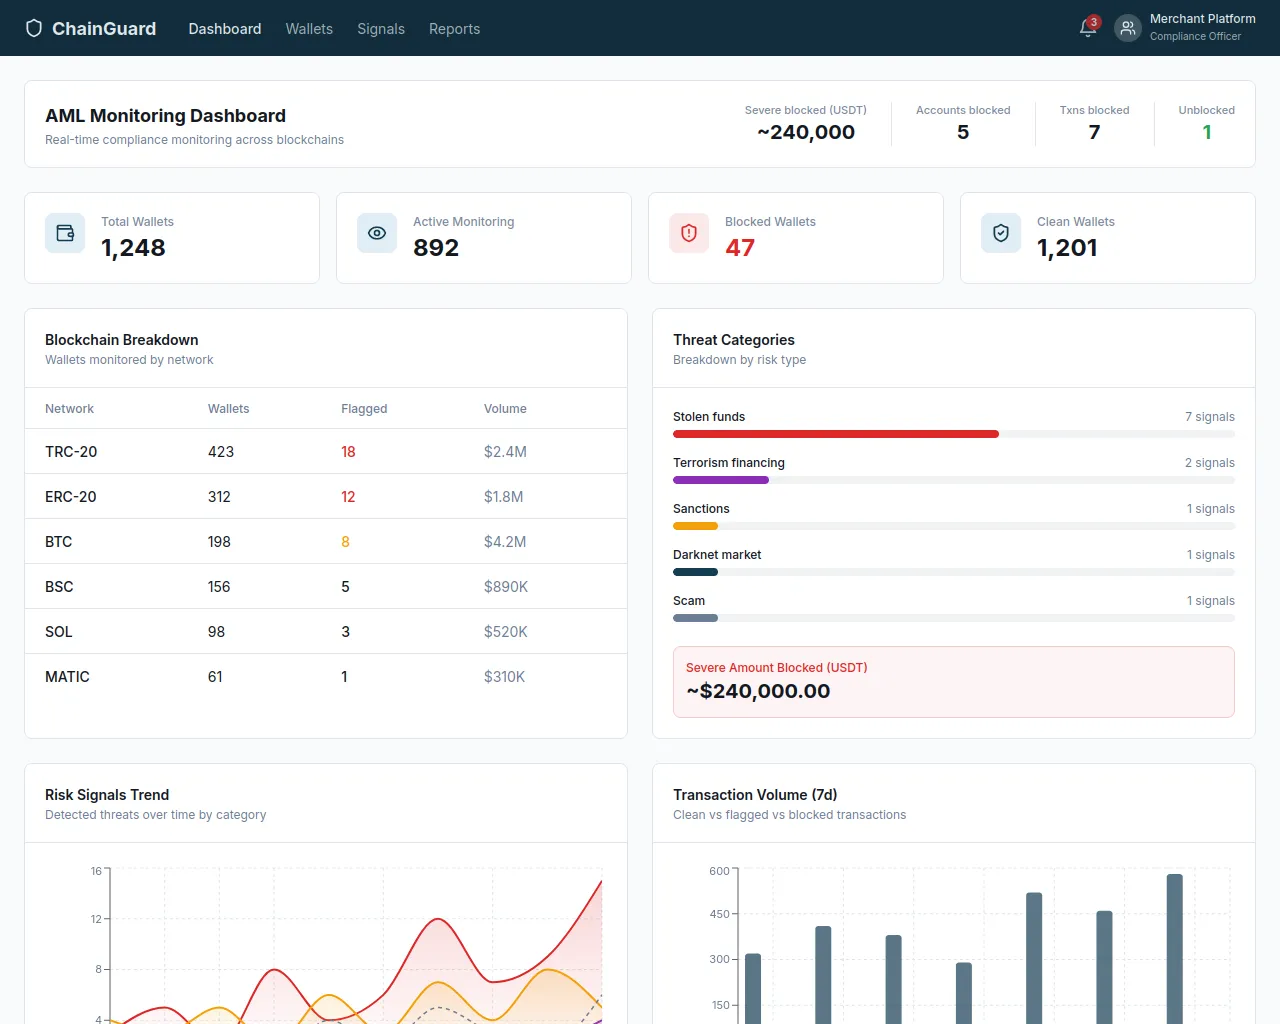Click the Severe Amount Blocked ~$240,000.00 box
The width and height of the screenshot is (1280, 1024).
954,682
